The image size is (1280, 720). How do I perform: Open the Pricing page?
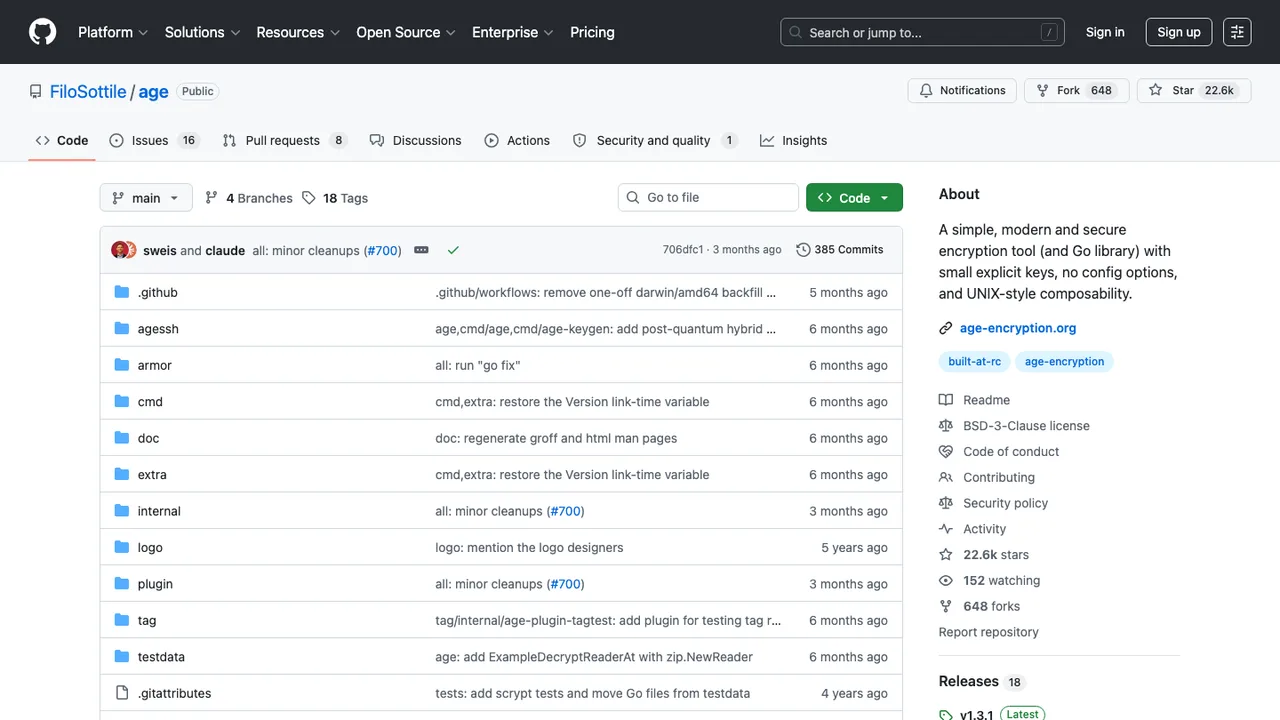592,32
